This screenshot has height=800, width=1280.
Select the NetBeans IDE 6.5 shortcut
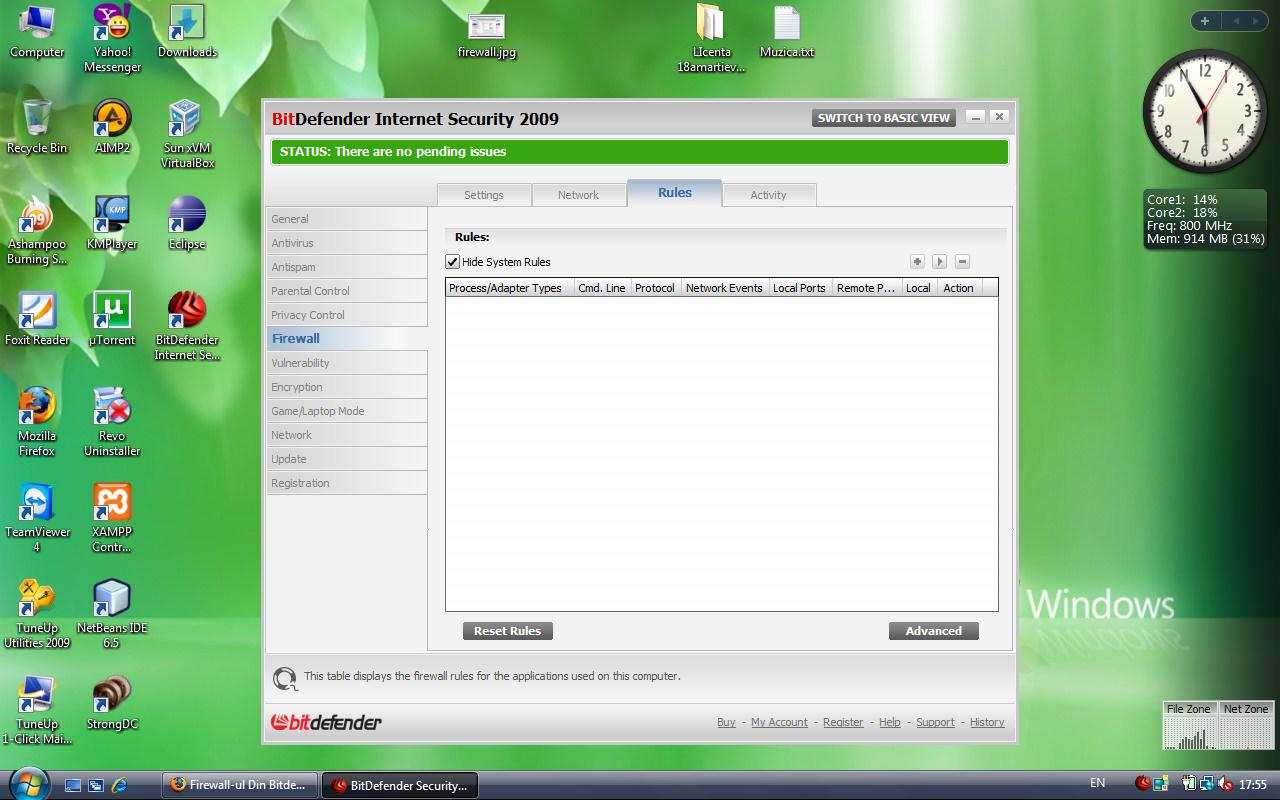112,615
